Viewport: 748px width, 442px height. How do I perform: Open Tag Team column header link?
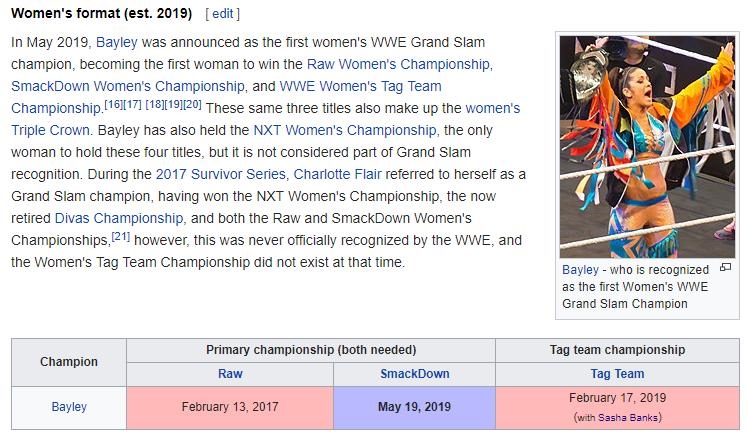coord(617,373)
